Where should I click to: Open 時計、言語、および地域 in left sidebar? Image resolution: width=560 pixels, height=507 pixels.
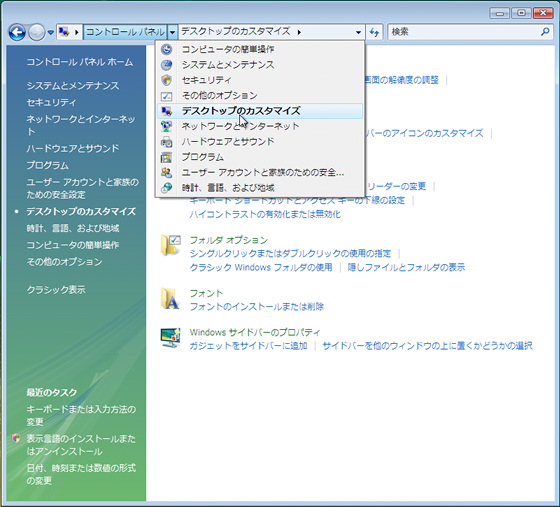73,228
